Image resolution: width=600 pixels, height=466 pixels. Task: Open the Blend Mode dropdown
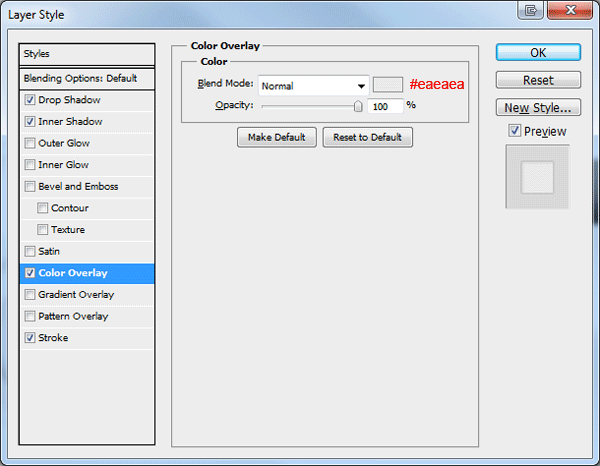pyautogui.click(x=314, y=86)
